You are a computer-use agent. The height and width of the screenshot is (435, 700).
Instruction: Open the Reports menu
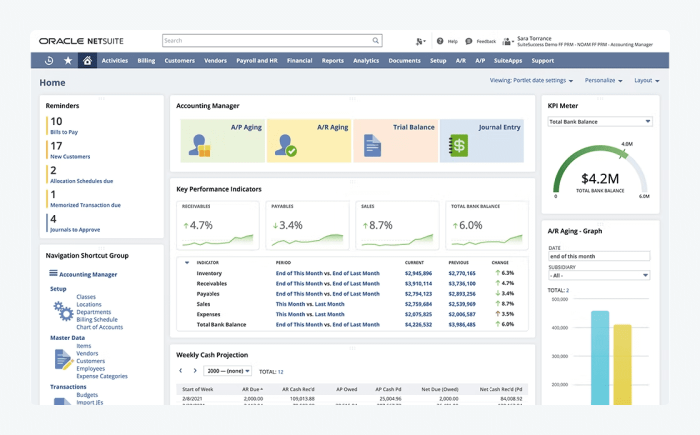tap(333, 60)
